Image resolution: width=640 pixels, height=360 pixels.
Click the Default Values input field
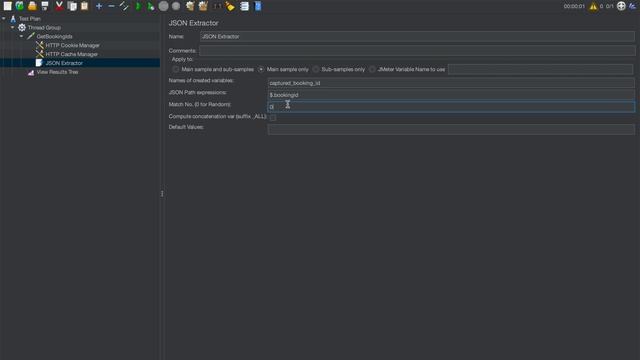point(451,129)
